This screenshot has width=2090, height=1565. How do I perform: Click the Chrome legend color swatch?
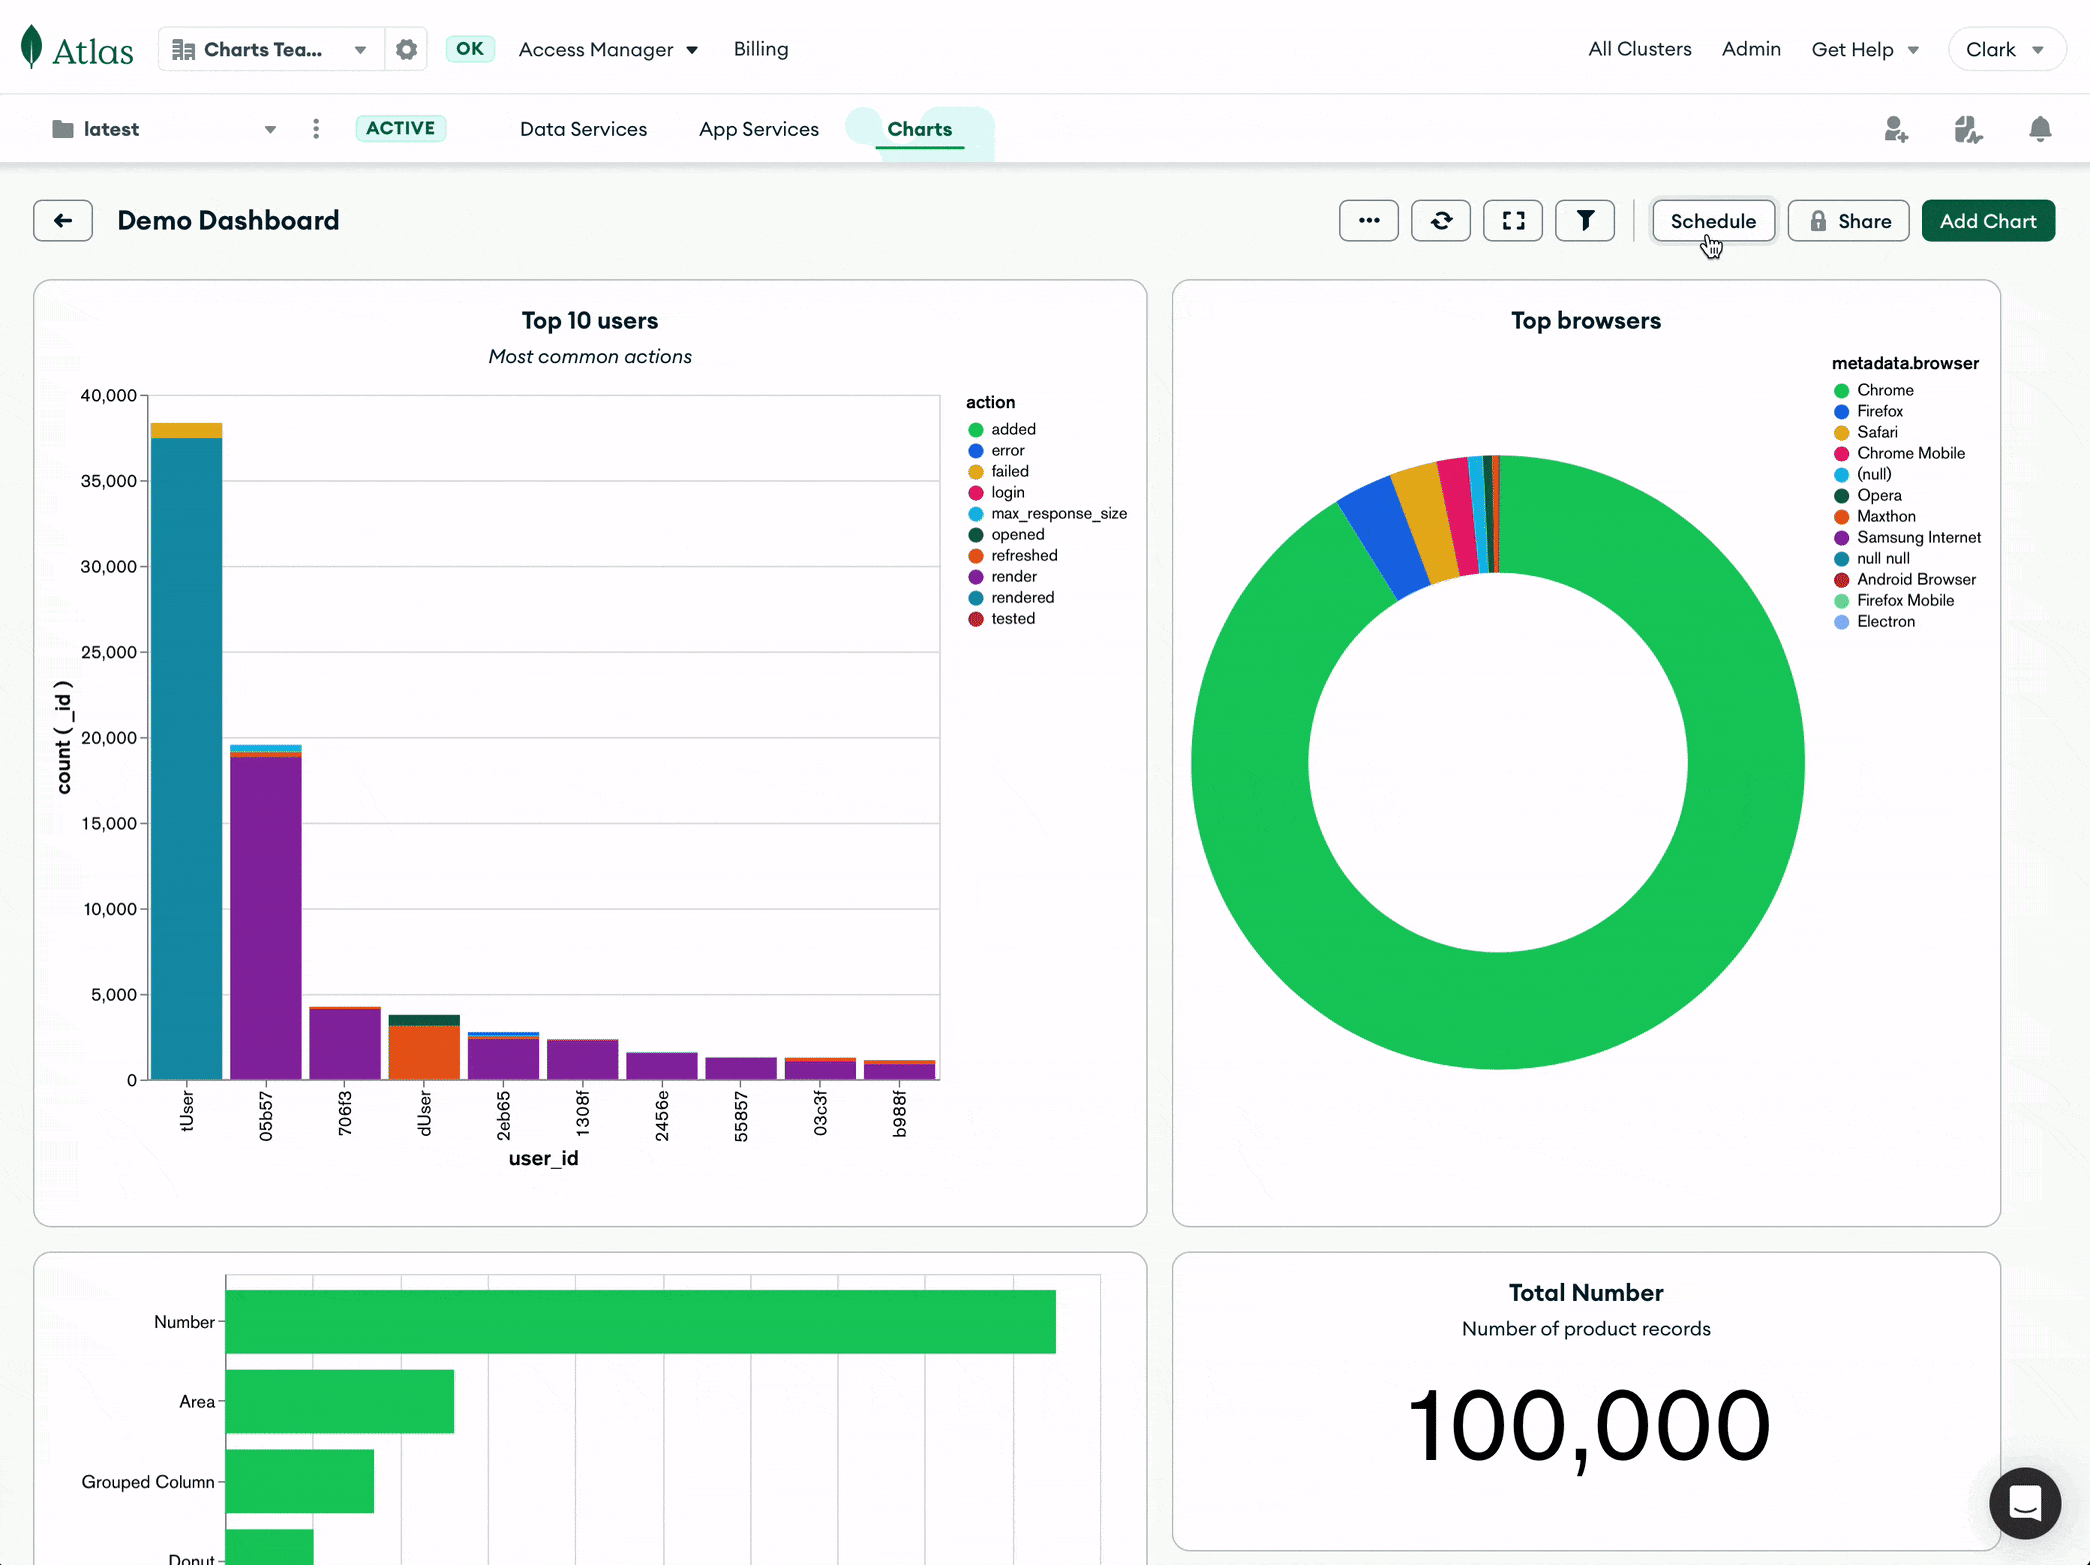(1841, 391)
